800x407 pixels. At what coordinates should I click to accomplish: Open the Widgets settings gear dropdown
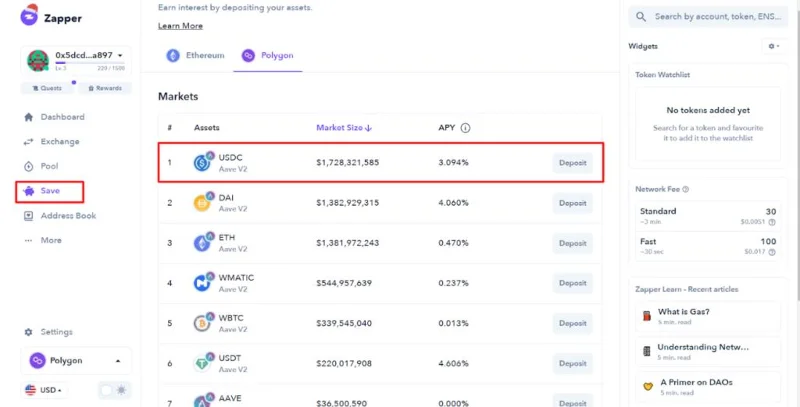click(x=774, y=46)
